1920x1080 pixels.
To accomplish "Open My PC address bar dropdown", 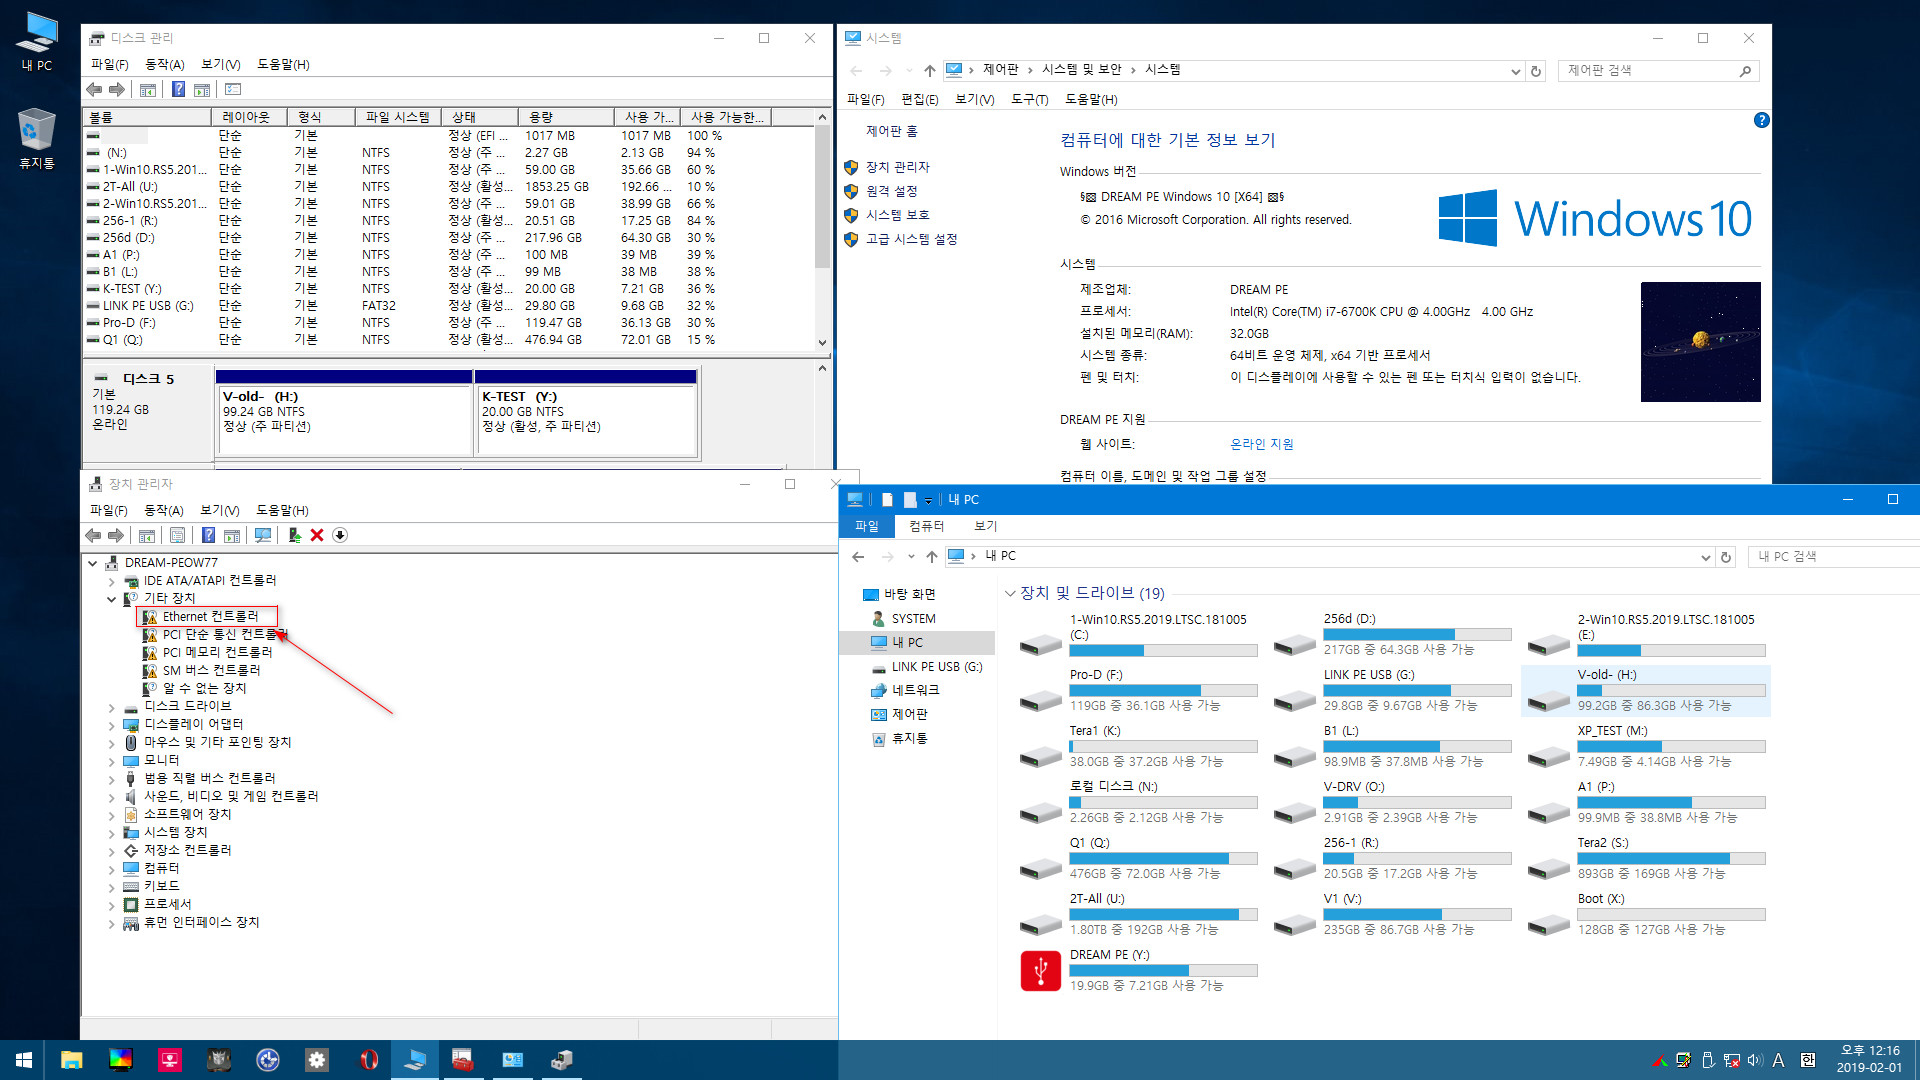I will point(1705,557).
